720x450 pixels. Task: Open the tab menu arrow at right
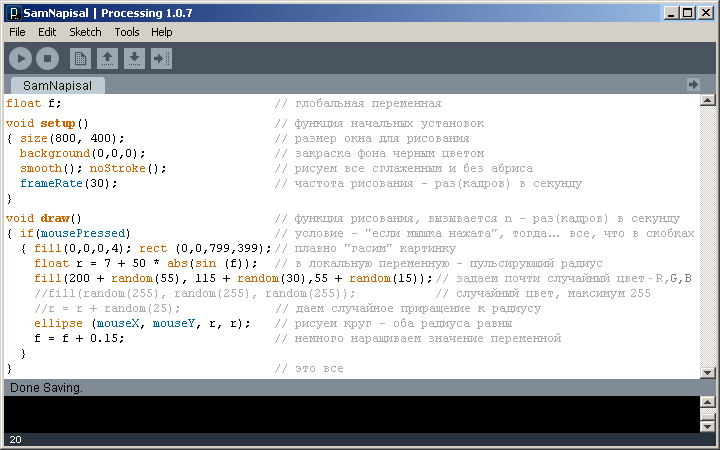pos(693,84)
